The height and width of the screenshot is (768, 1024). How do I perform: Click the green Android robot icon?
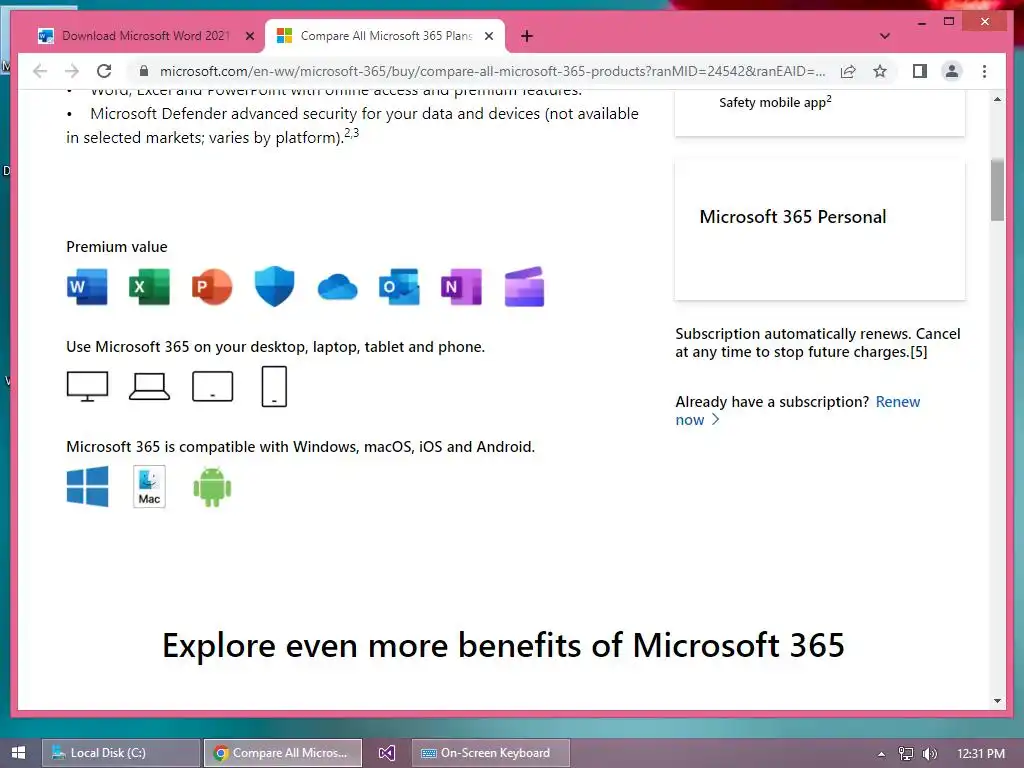pos(212,487)
